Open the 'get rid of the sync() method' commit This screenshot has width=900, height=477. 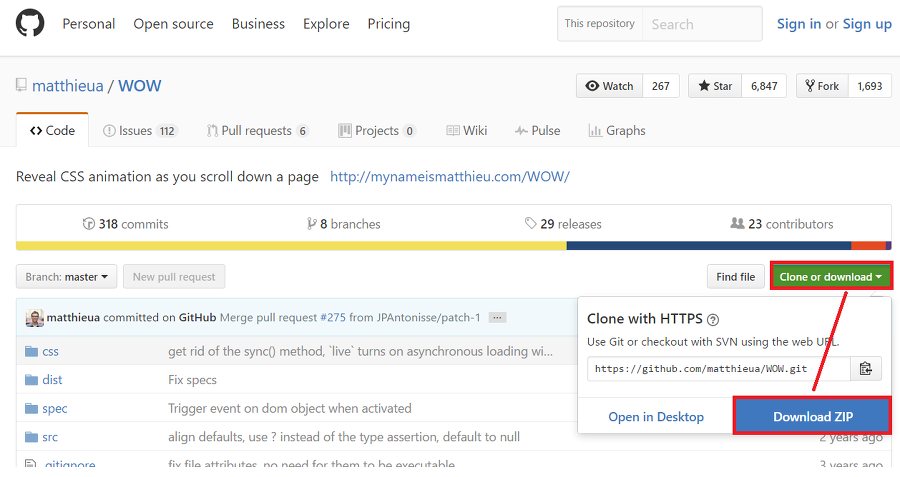click(360, 351)
